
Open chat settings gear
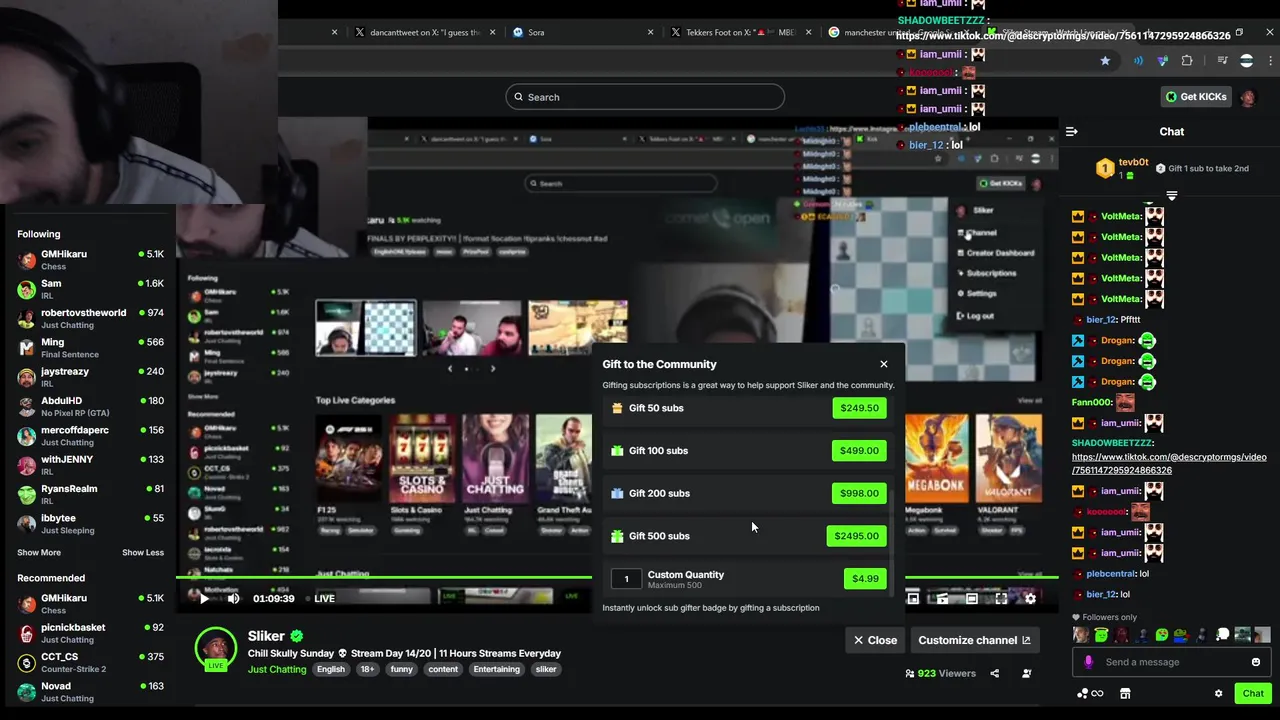point(1218,694)
